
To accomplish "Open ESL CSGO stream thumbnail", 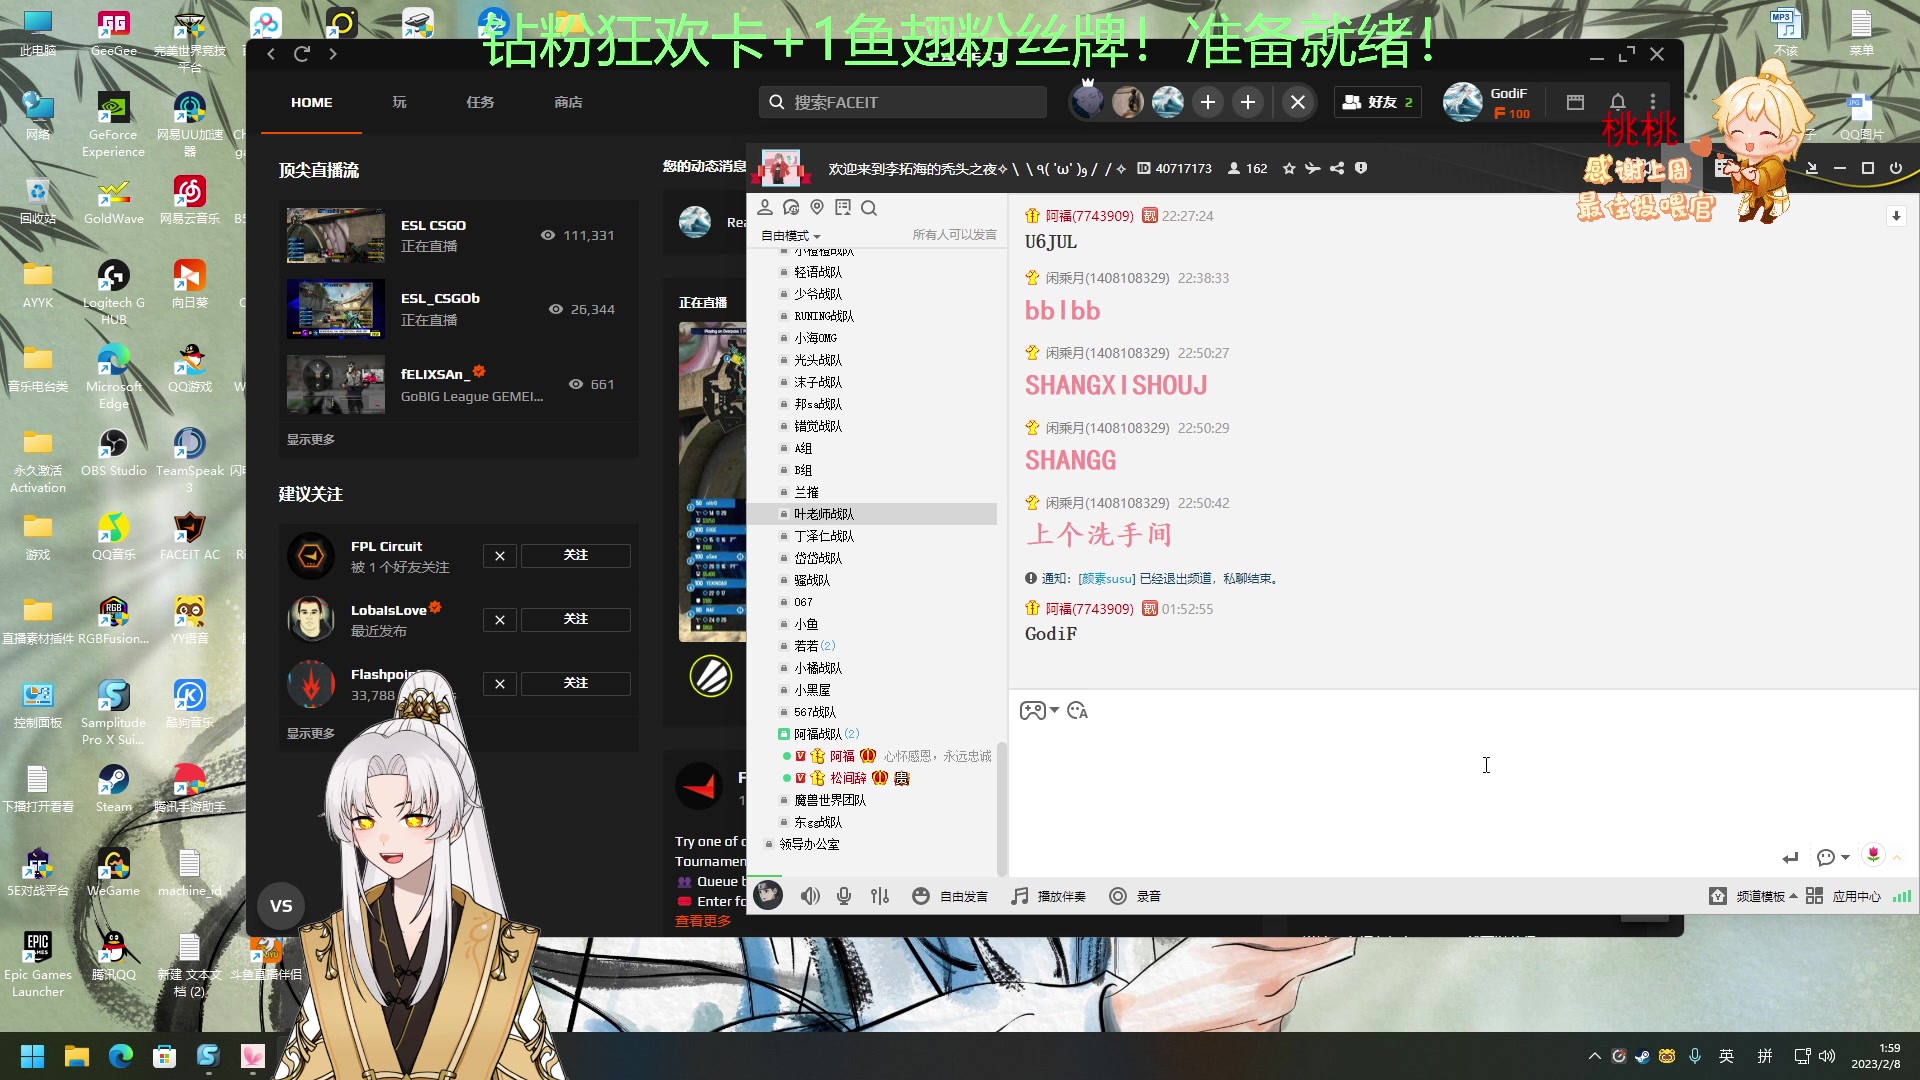I will [336, 236].
